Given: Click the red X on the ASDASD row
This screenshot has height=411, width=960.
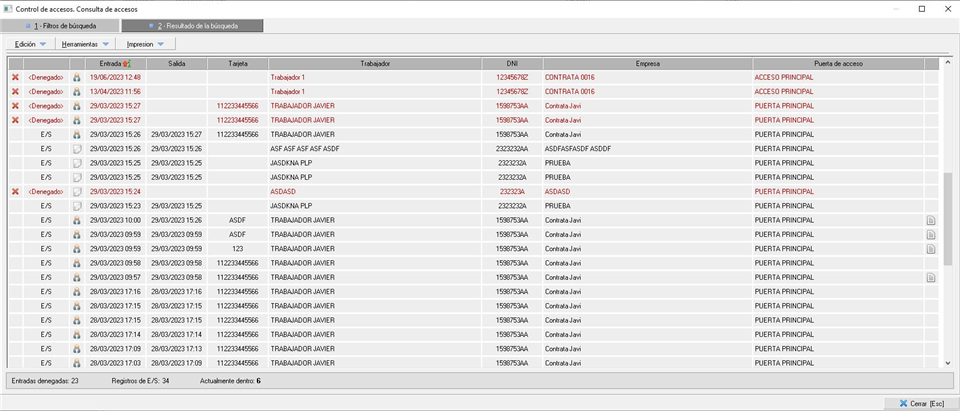Looking at the screenshot, I should click(x=15, y=191).
